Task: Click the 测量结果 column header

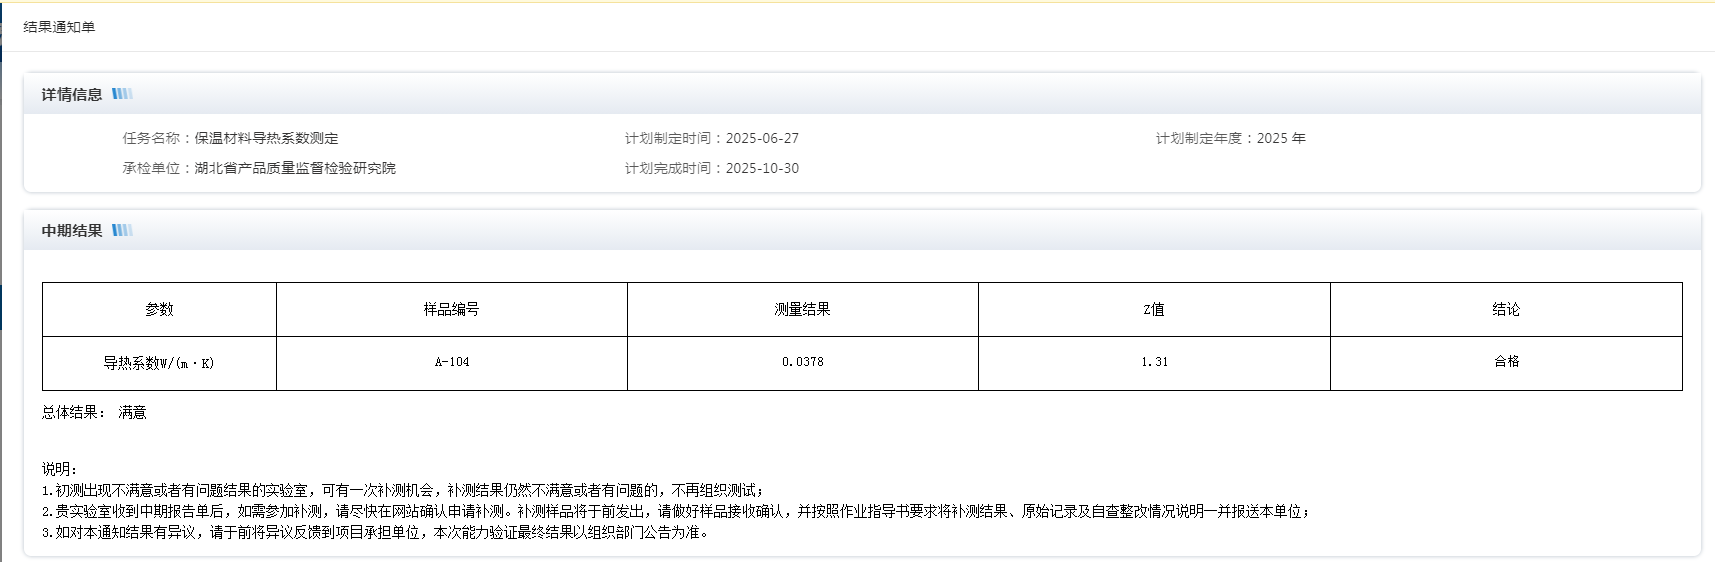Action: (x=802, y=309)
